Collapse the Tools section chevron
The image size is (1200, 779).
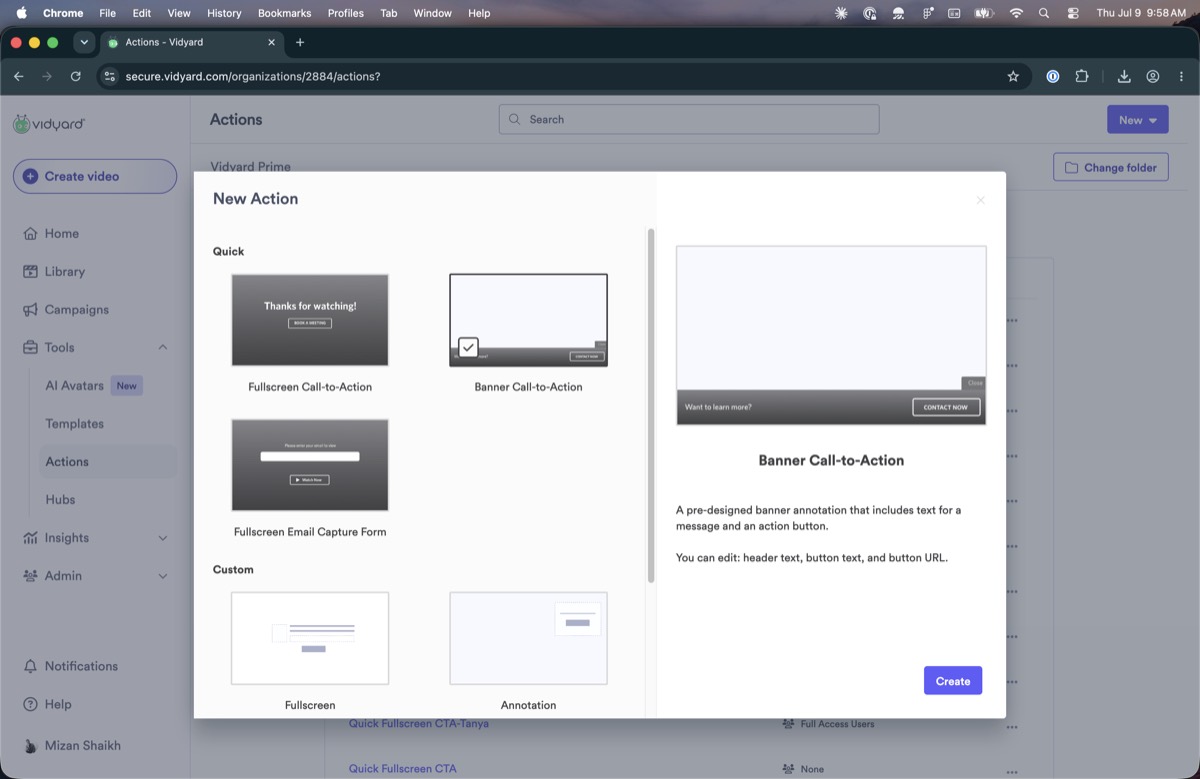(x=163, y=348)
